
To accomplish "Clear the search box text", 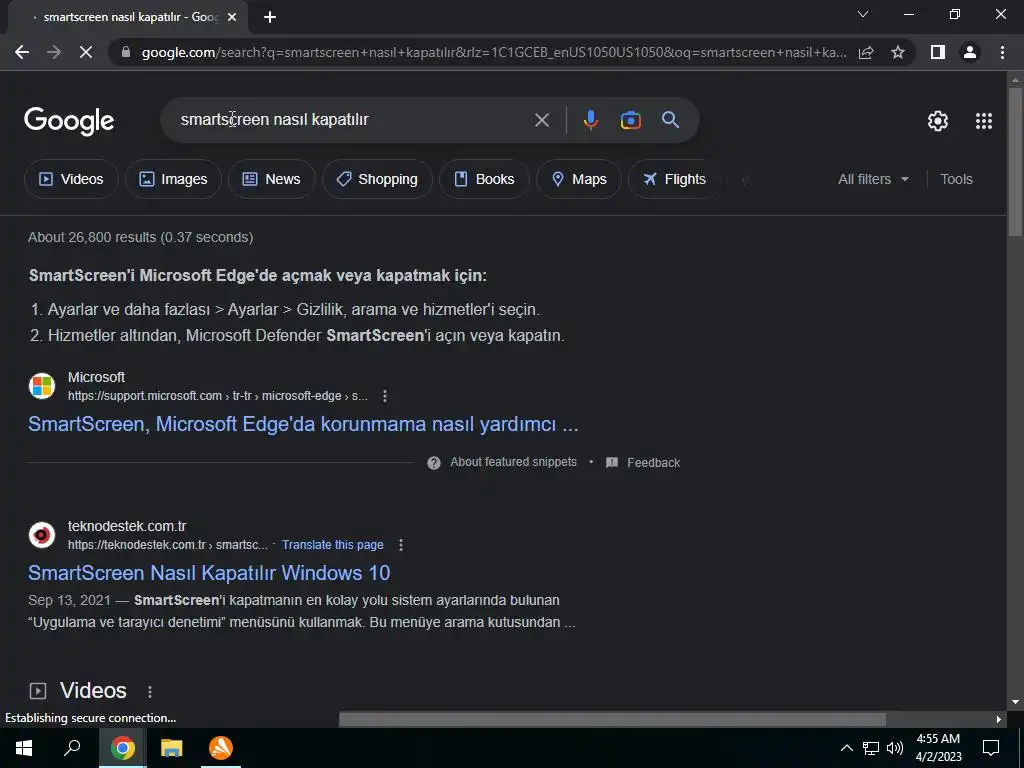I will 542,120.
